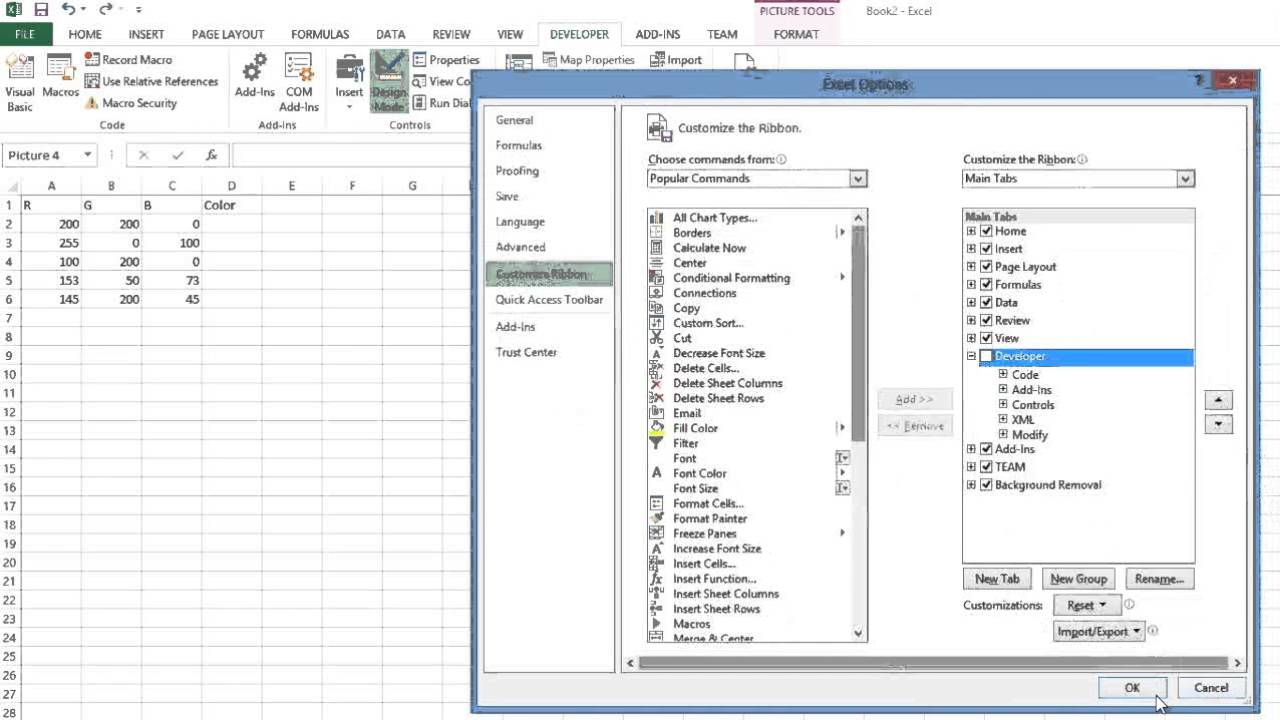Redo the last action
The width and height of the screenshot is (1280, 720).
click(x=105, y=9)
